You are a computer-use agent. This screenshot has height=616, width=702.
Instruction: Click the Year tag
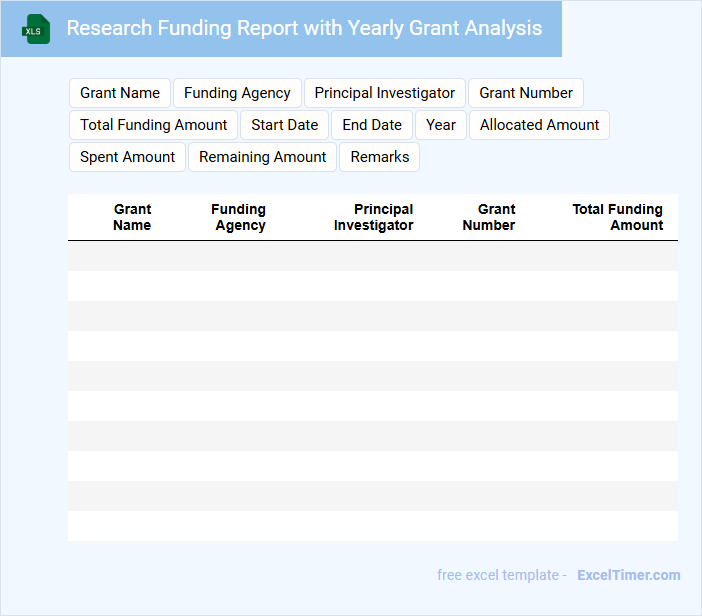[440, 125]
